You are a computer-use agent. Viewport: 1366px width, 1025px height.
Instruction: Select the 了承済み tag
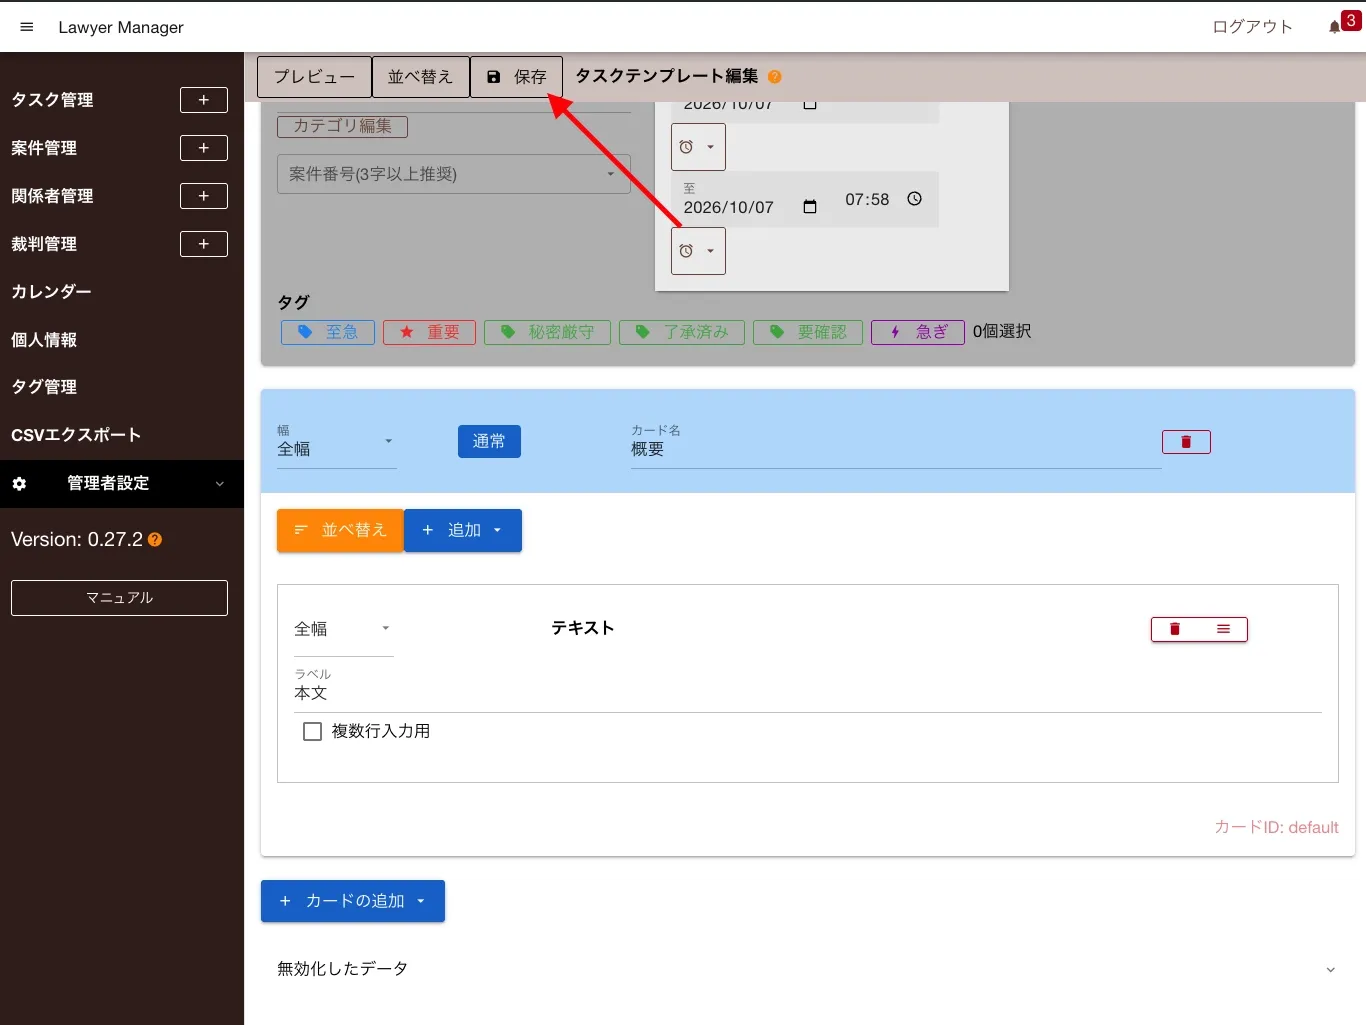pyautogui.click(x=682, y=332)
